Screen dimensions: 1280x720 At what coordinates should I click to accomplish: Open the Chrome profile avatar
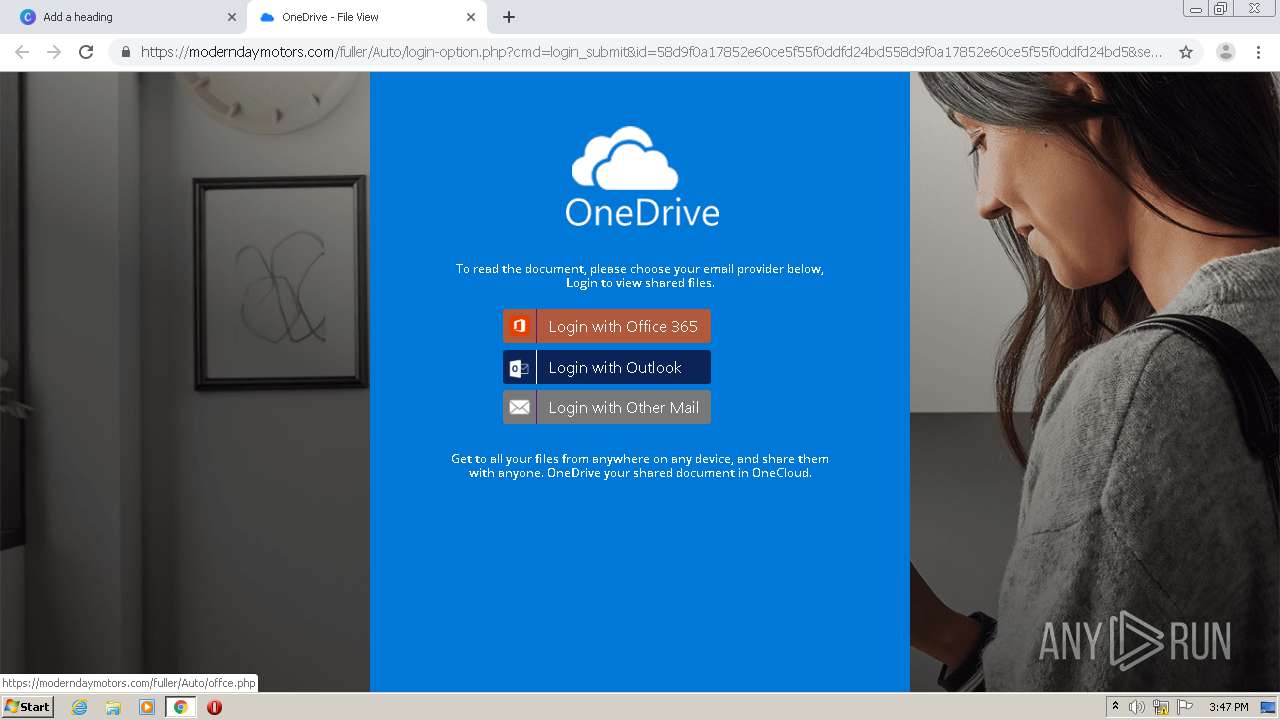tap(1226, 52)
